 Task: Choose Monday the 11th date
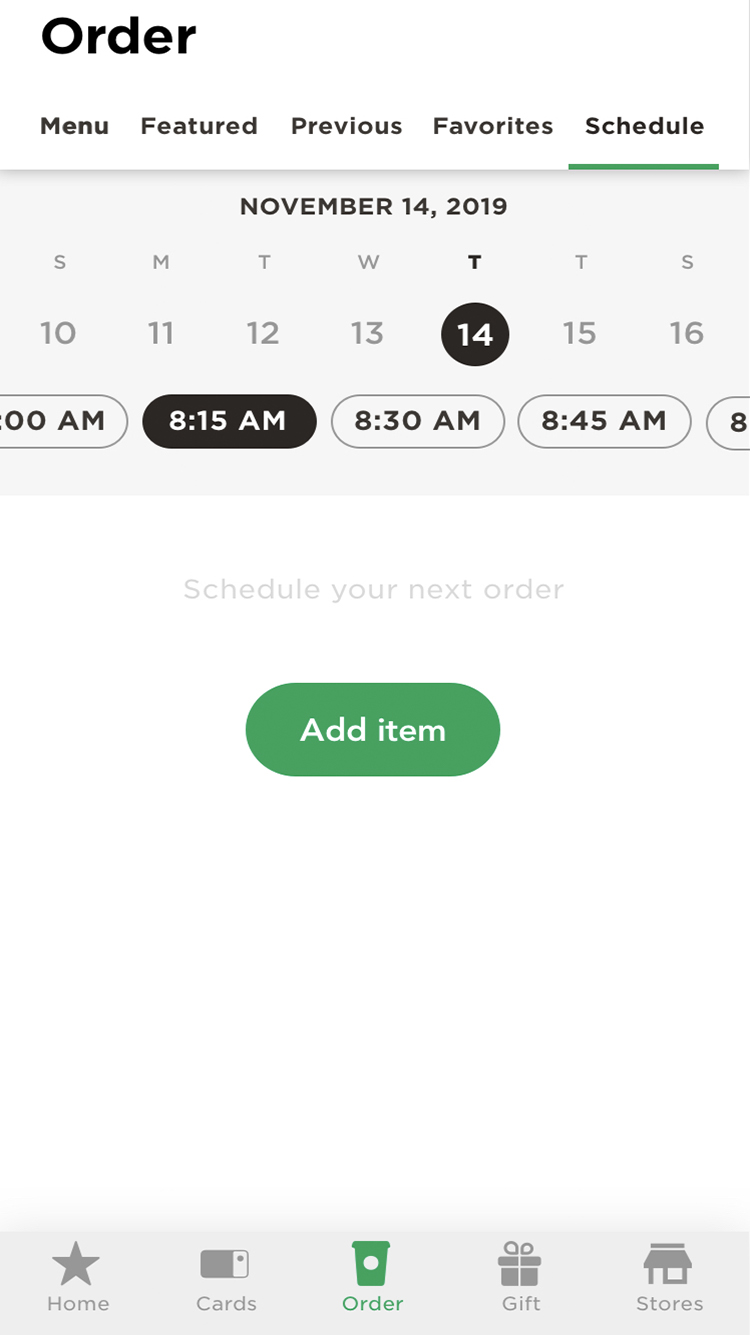click(x=161, y=333)
